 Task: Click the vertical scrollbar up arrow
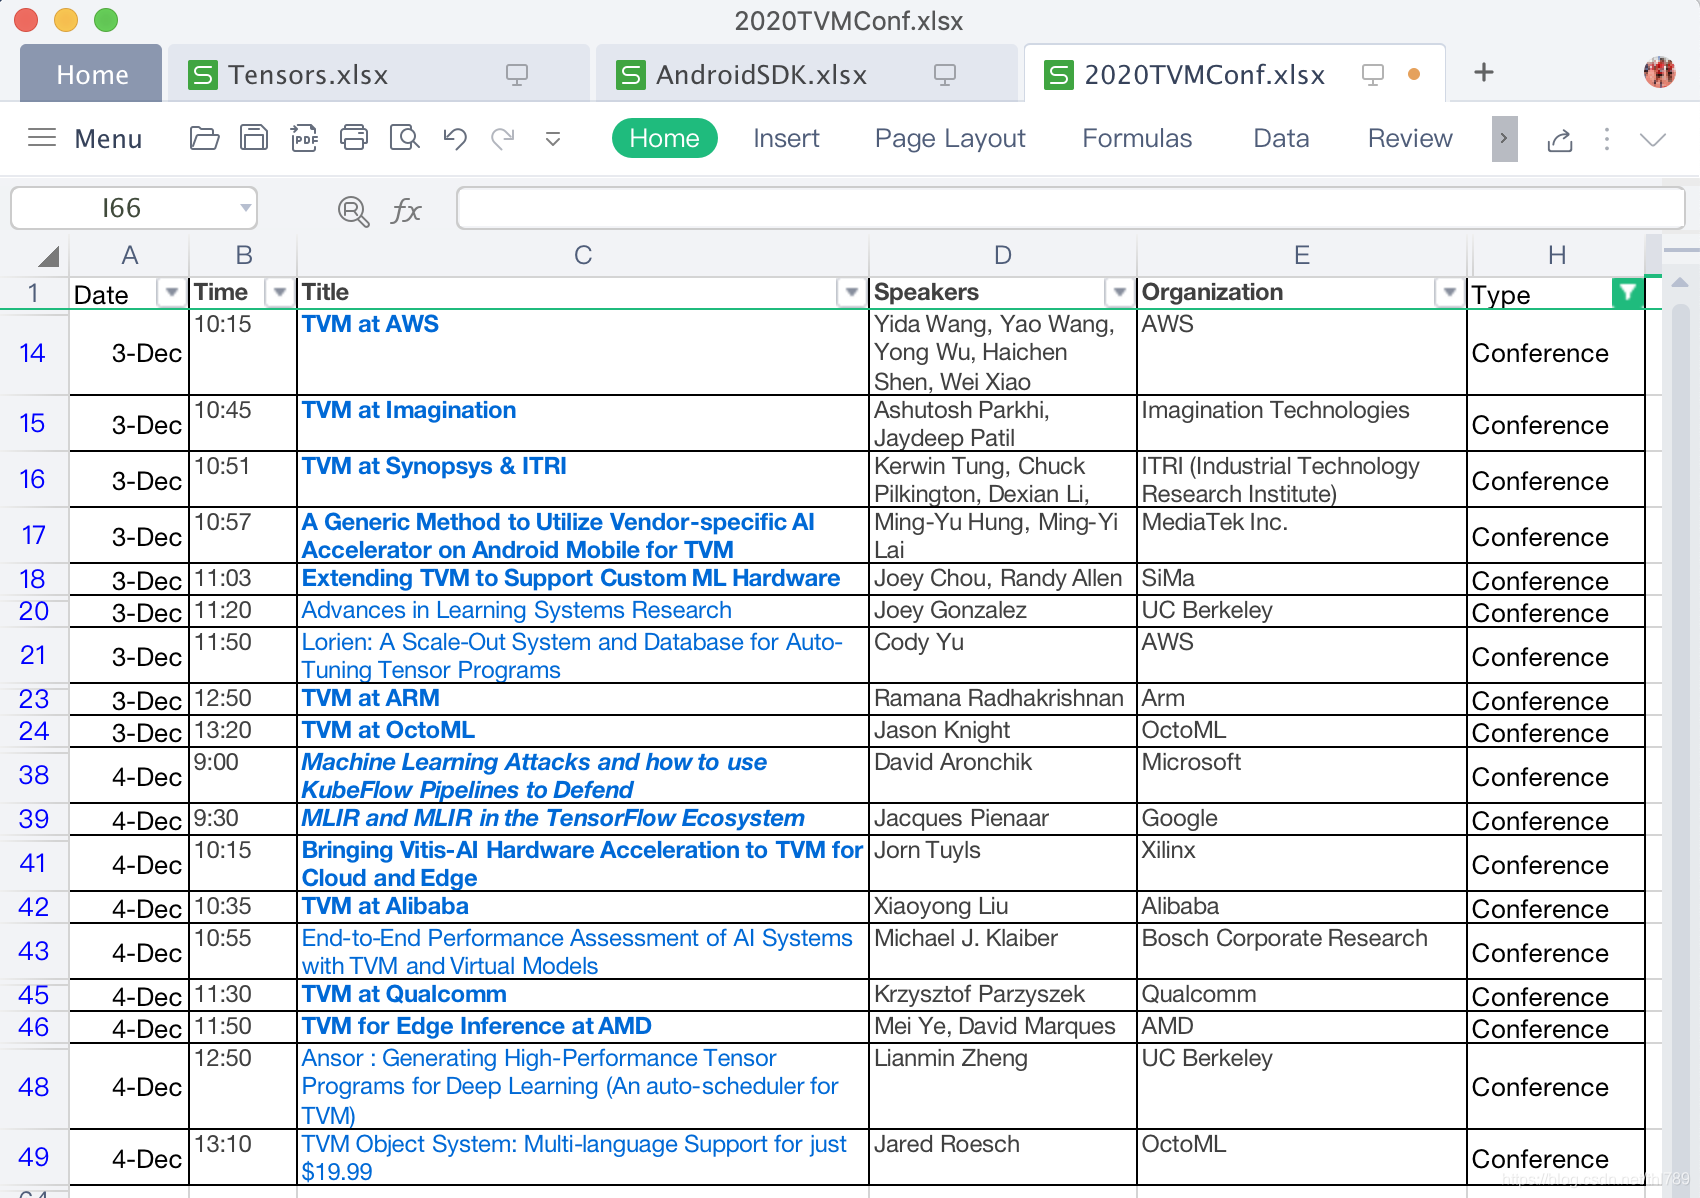point(1680,284)
